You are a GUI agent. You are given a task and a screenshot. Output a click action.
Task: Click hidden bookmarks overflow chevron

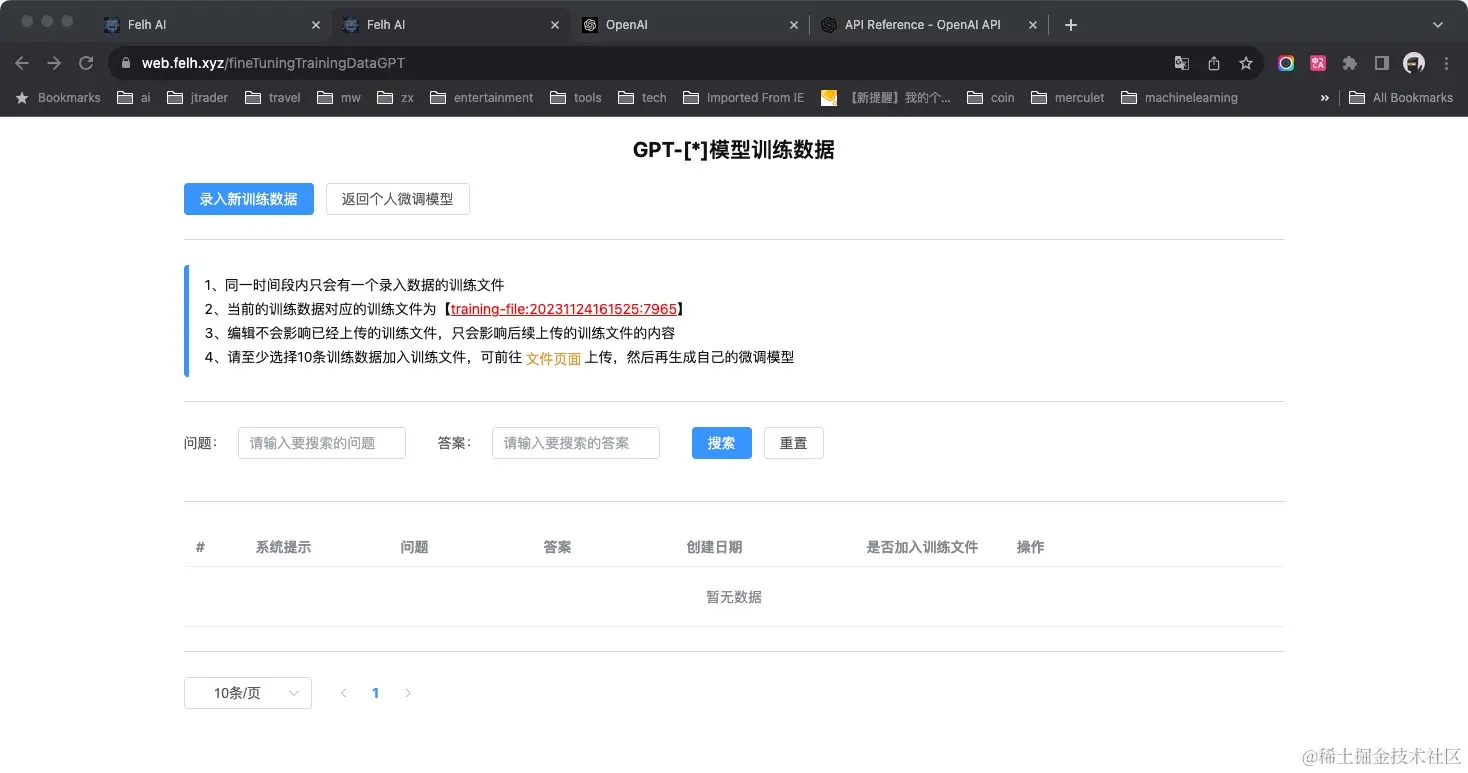[1323, 97]
